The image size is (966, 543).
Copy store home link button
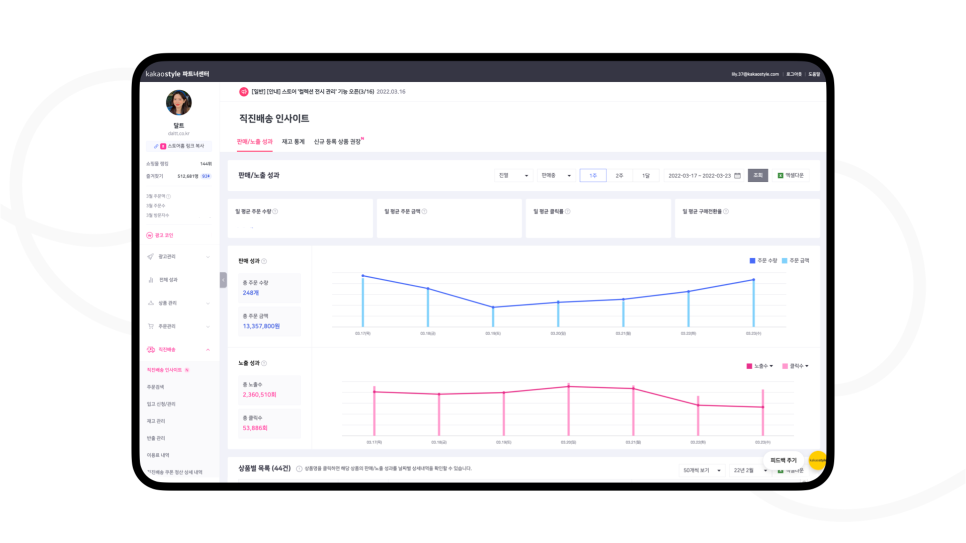tap(179, 146)
